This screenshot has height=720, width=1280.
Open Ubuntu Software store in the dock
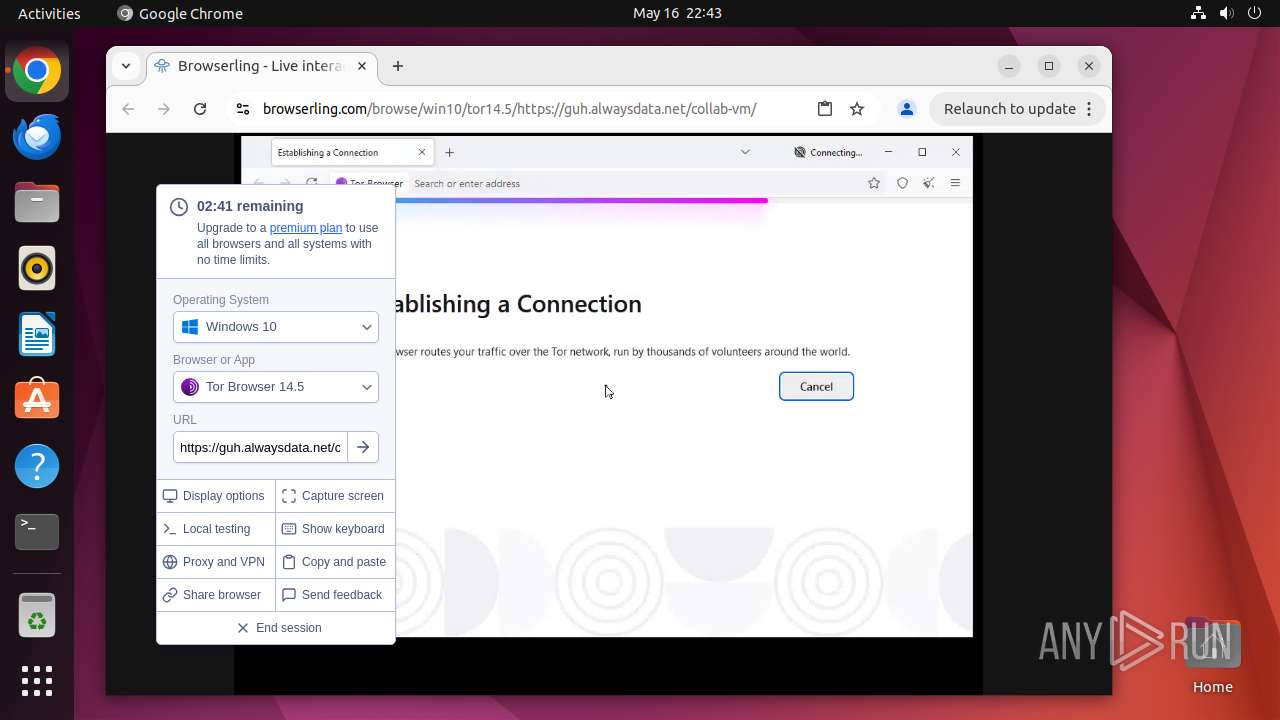[37, 401]
